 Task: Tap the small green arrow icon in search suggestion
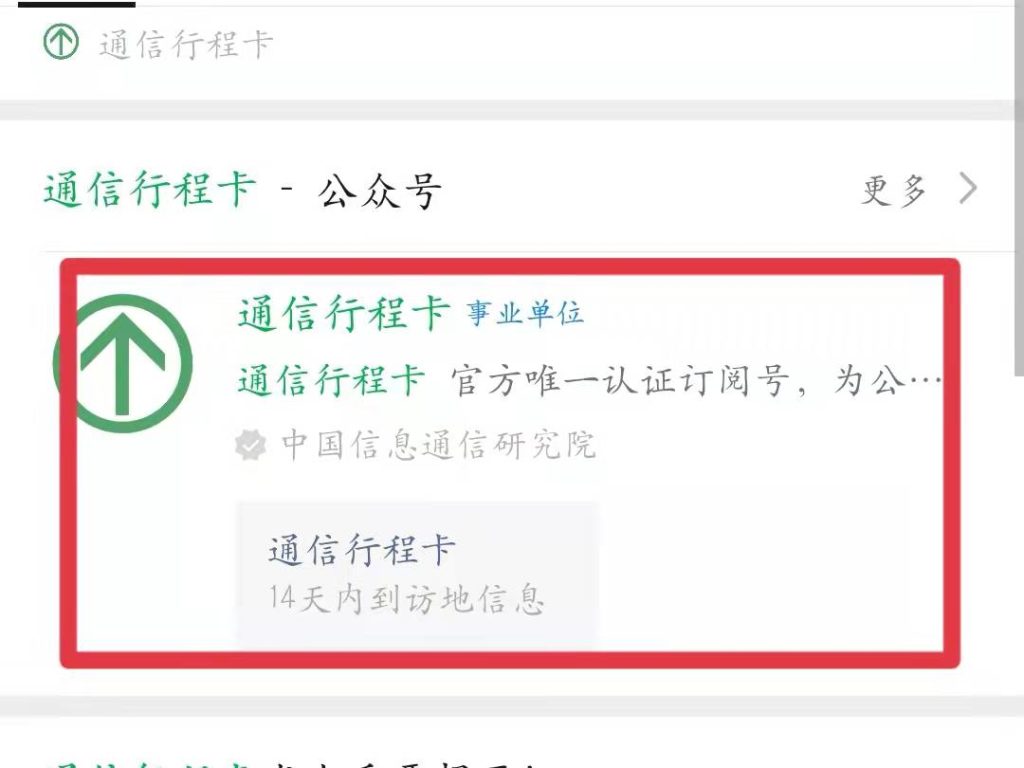(x=61, y=41)
